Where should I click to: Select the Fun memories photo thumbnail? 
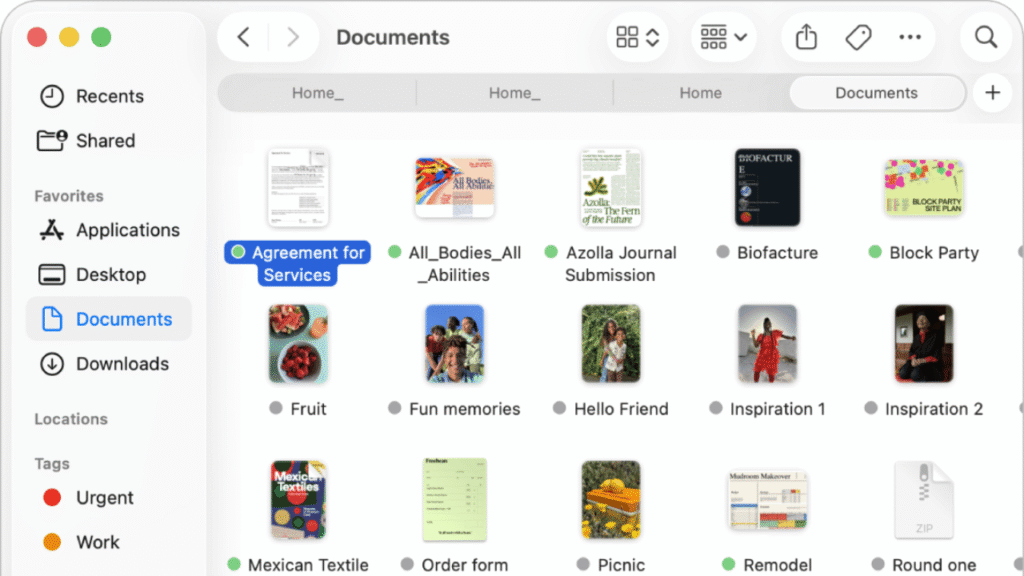[x=455, y=344]
